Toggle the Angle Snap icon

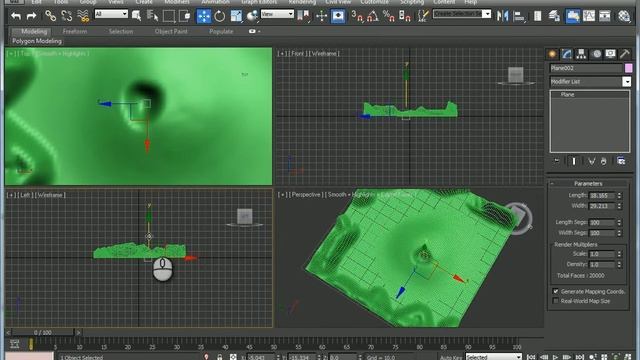click(373, 16)
